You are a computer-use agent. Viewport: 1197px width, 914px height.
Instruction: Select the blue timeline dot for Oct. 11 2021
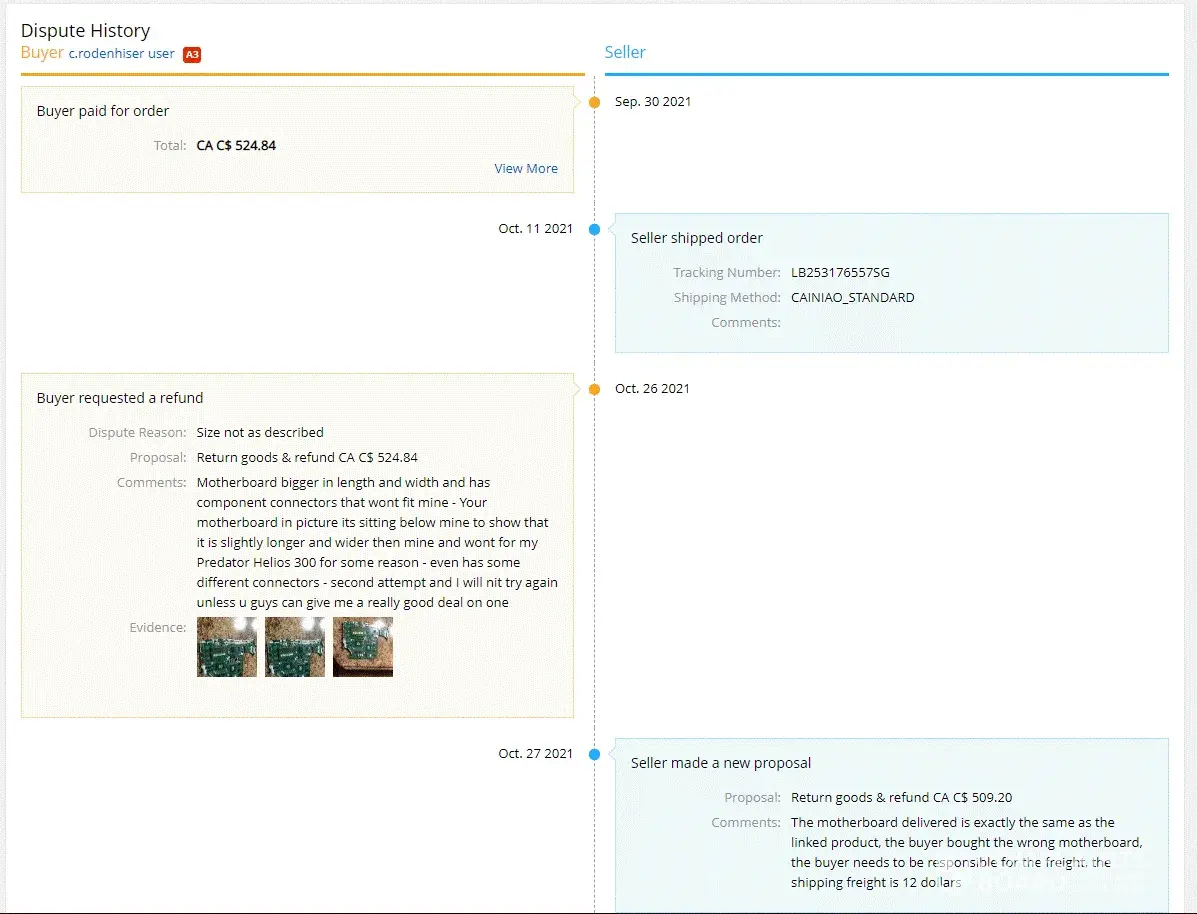pos(594,229)
